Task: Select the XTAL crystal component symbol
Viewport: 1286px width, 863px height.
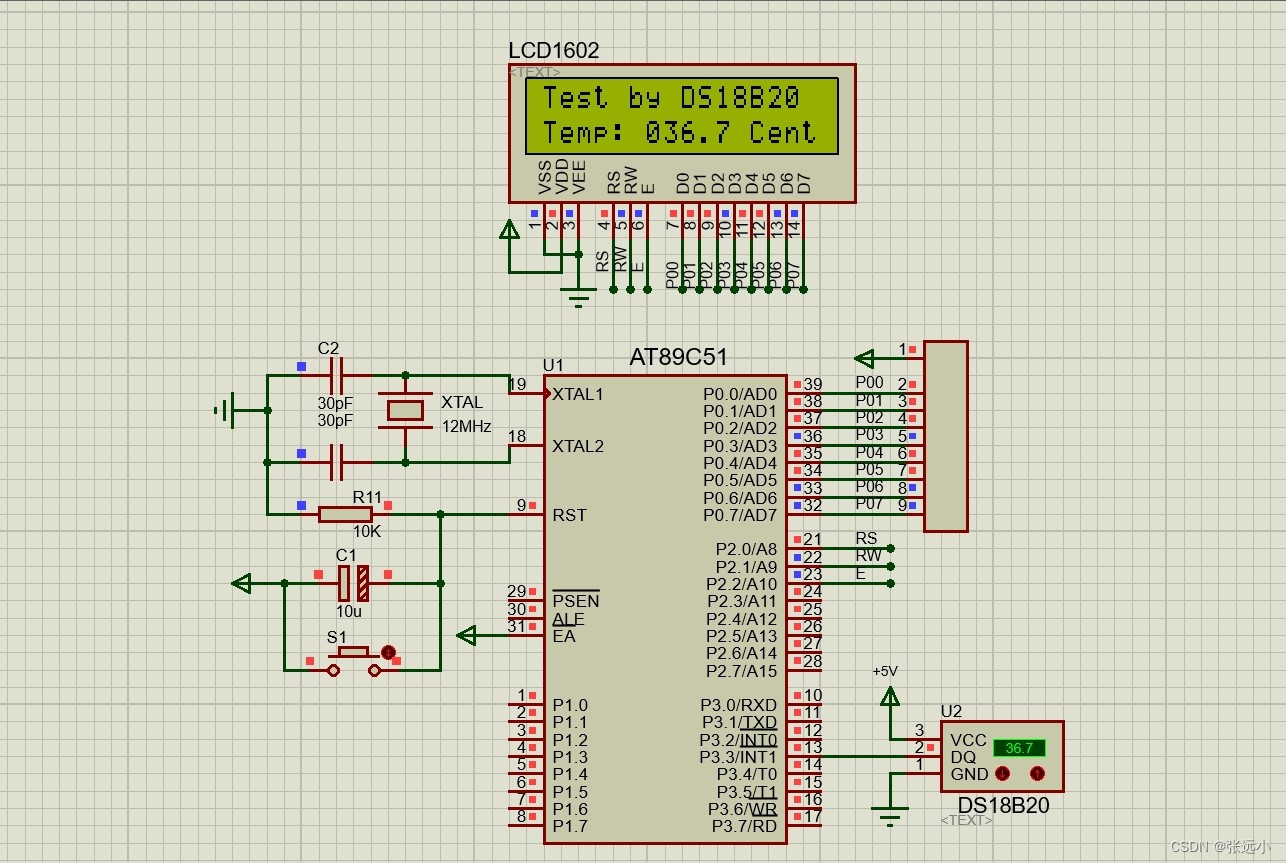Action: point(405,409)
